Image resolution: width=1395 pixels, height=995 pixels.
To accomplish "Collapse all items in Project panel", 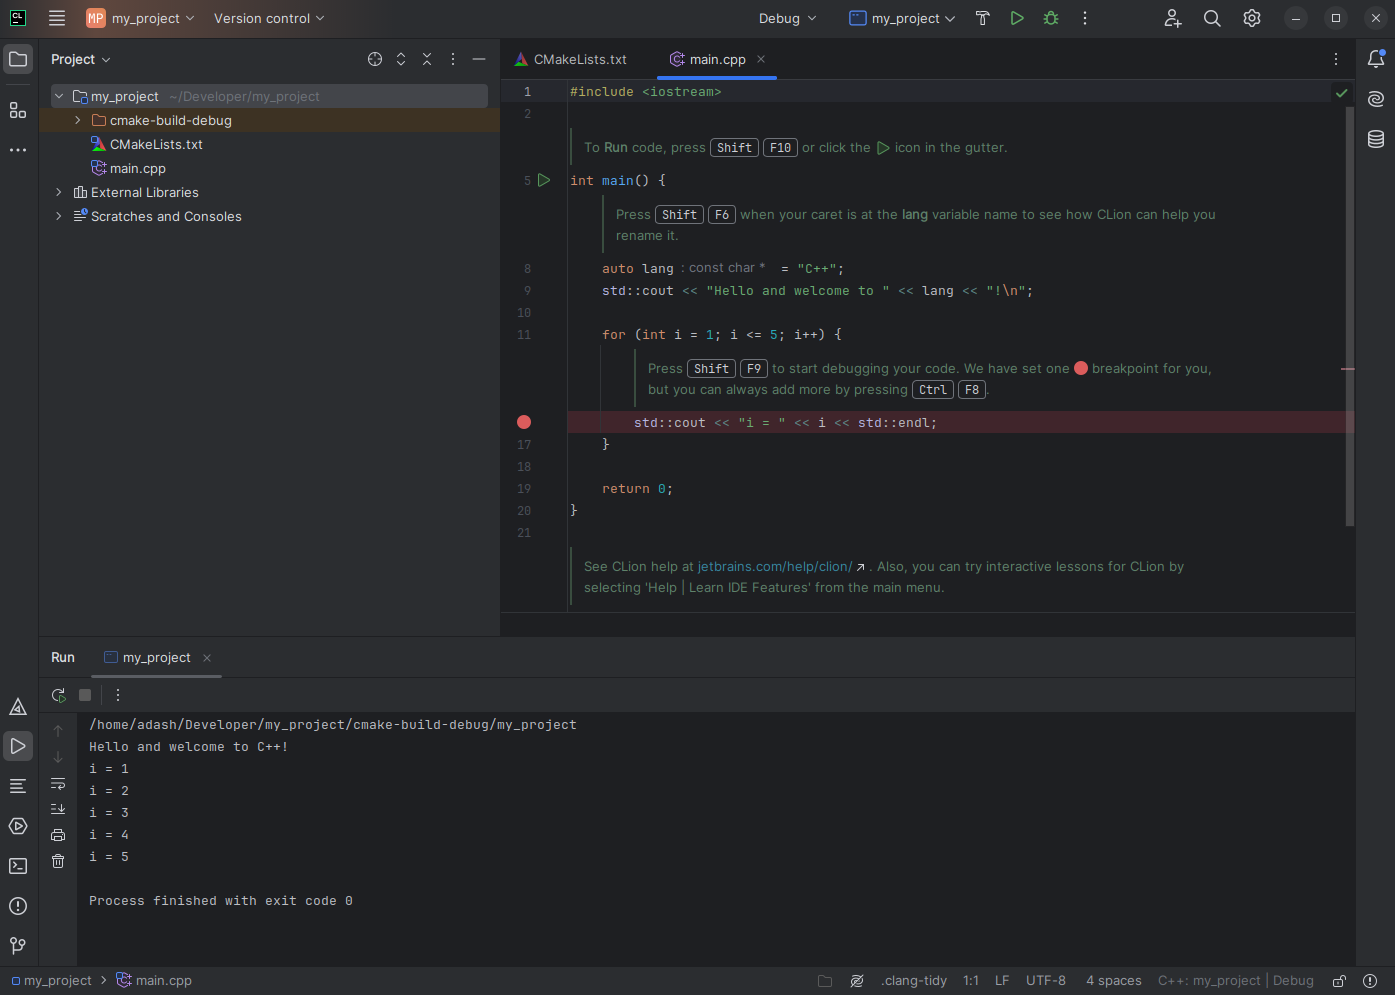I will 427,59.
